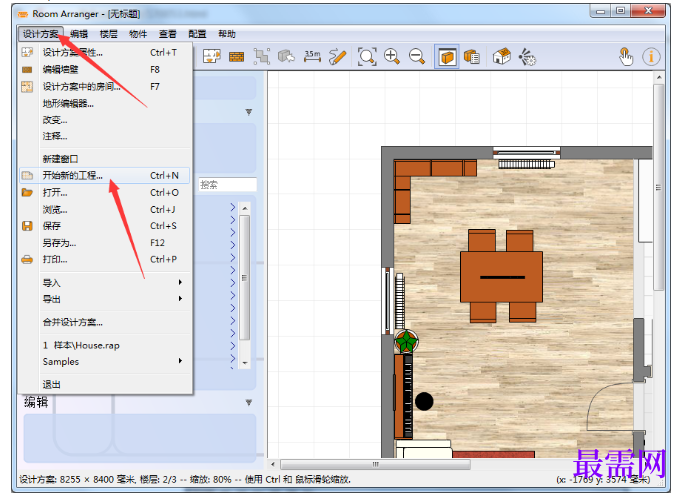Click the zoom out magnifier icon

(x=417, y=57)
